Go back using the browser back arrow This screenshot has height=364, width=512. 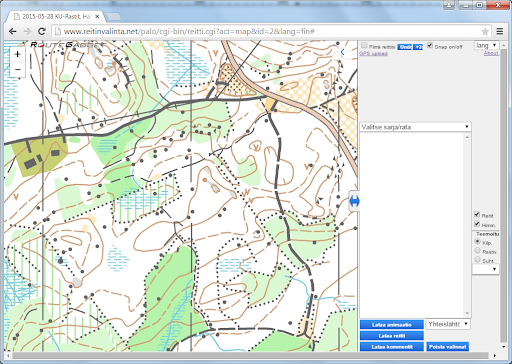click(x=13, y=31)
